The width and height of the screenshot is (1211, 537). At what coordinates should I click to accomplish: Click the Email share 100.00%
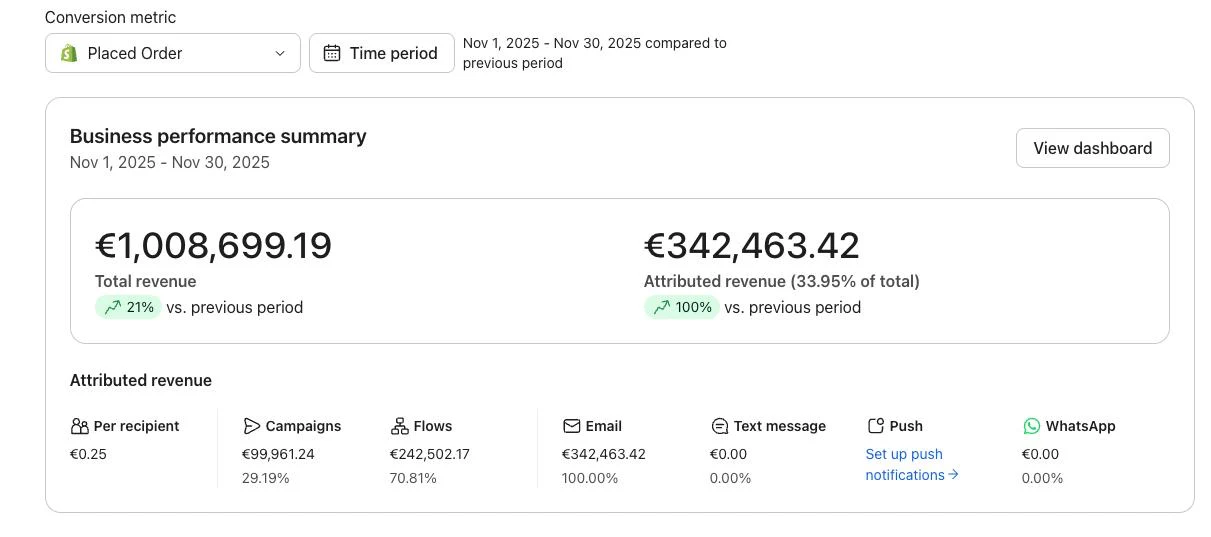click(590, 478)
